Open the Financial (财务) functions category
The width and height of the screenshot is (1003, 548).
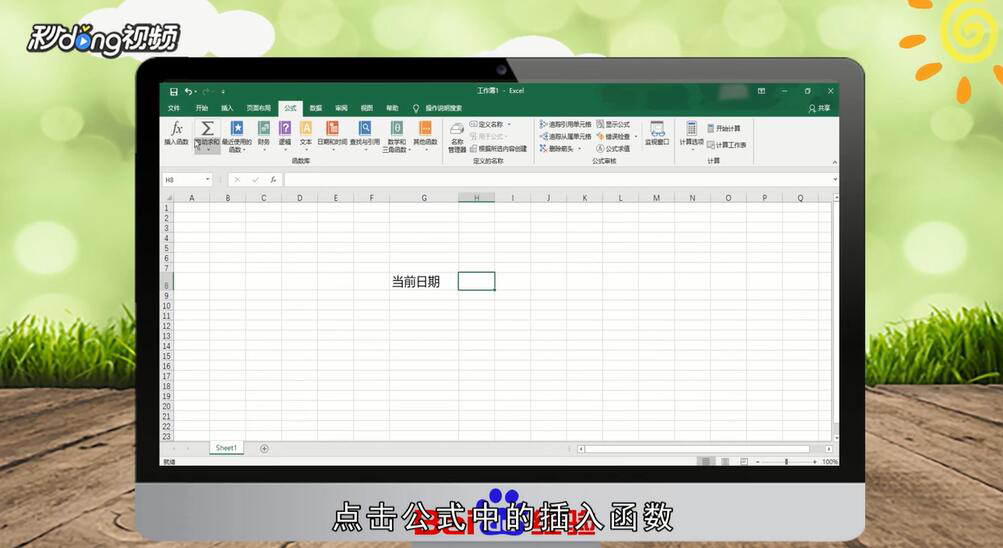coord(264,134)
